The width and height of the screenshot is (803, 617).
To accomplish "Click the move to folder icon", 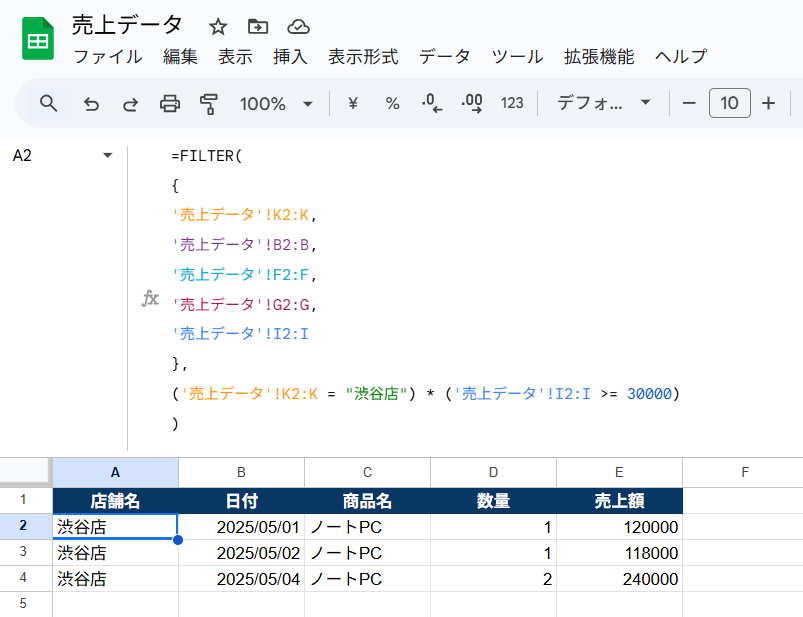I will [x=258, y=26].
